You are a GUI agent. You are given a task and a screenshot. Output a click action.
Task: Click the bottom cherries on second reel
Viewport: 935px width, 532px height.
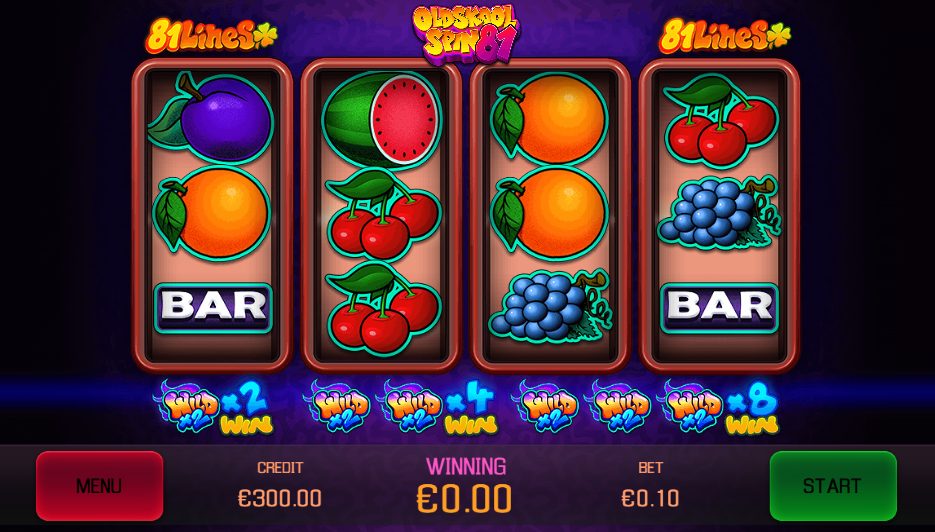tap(383, 308)
